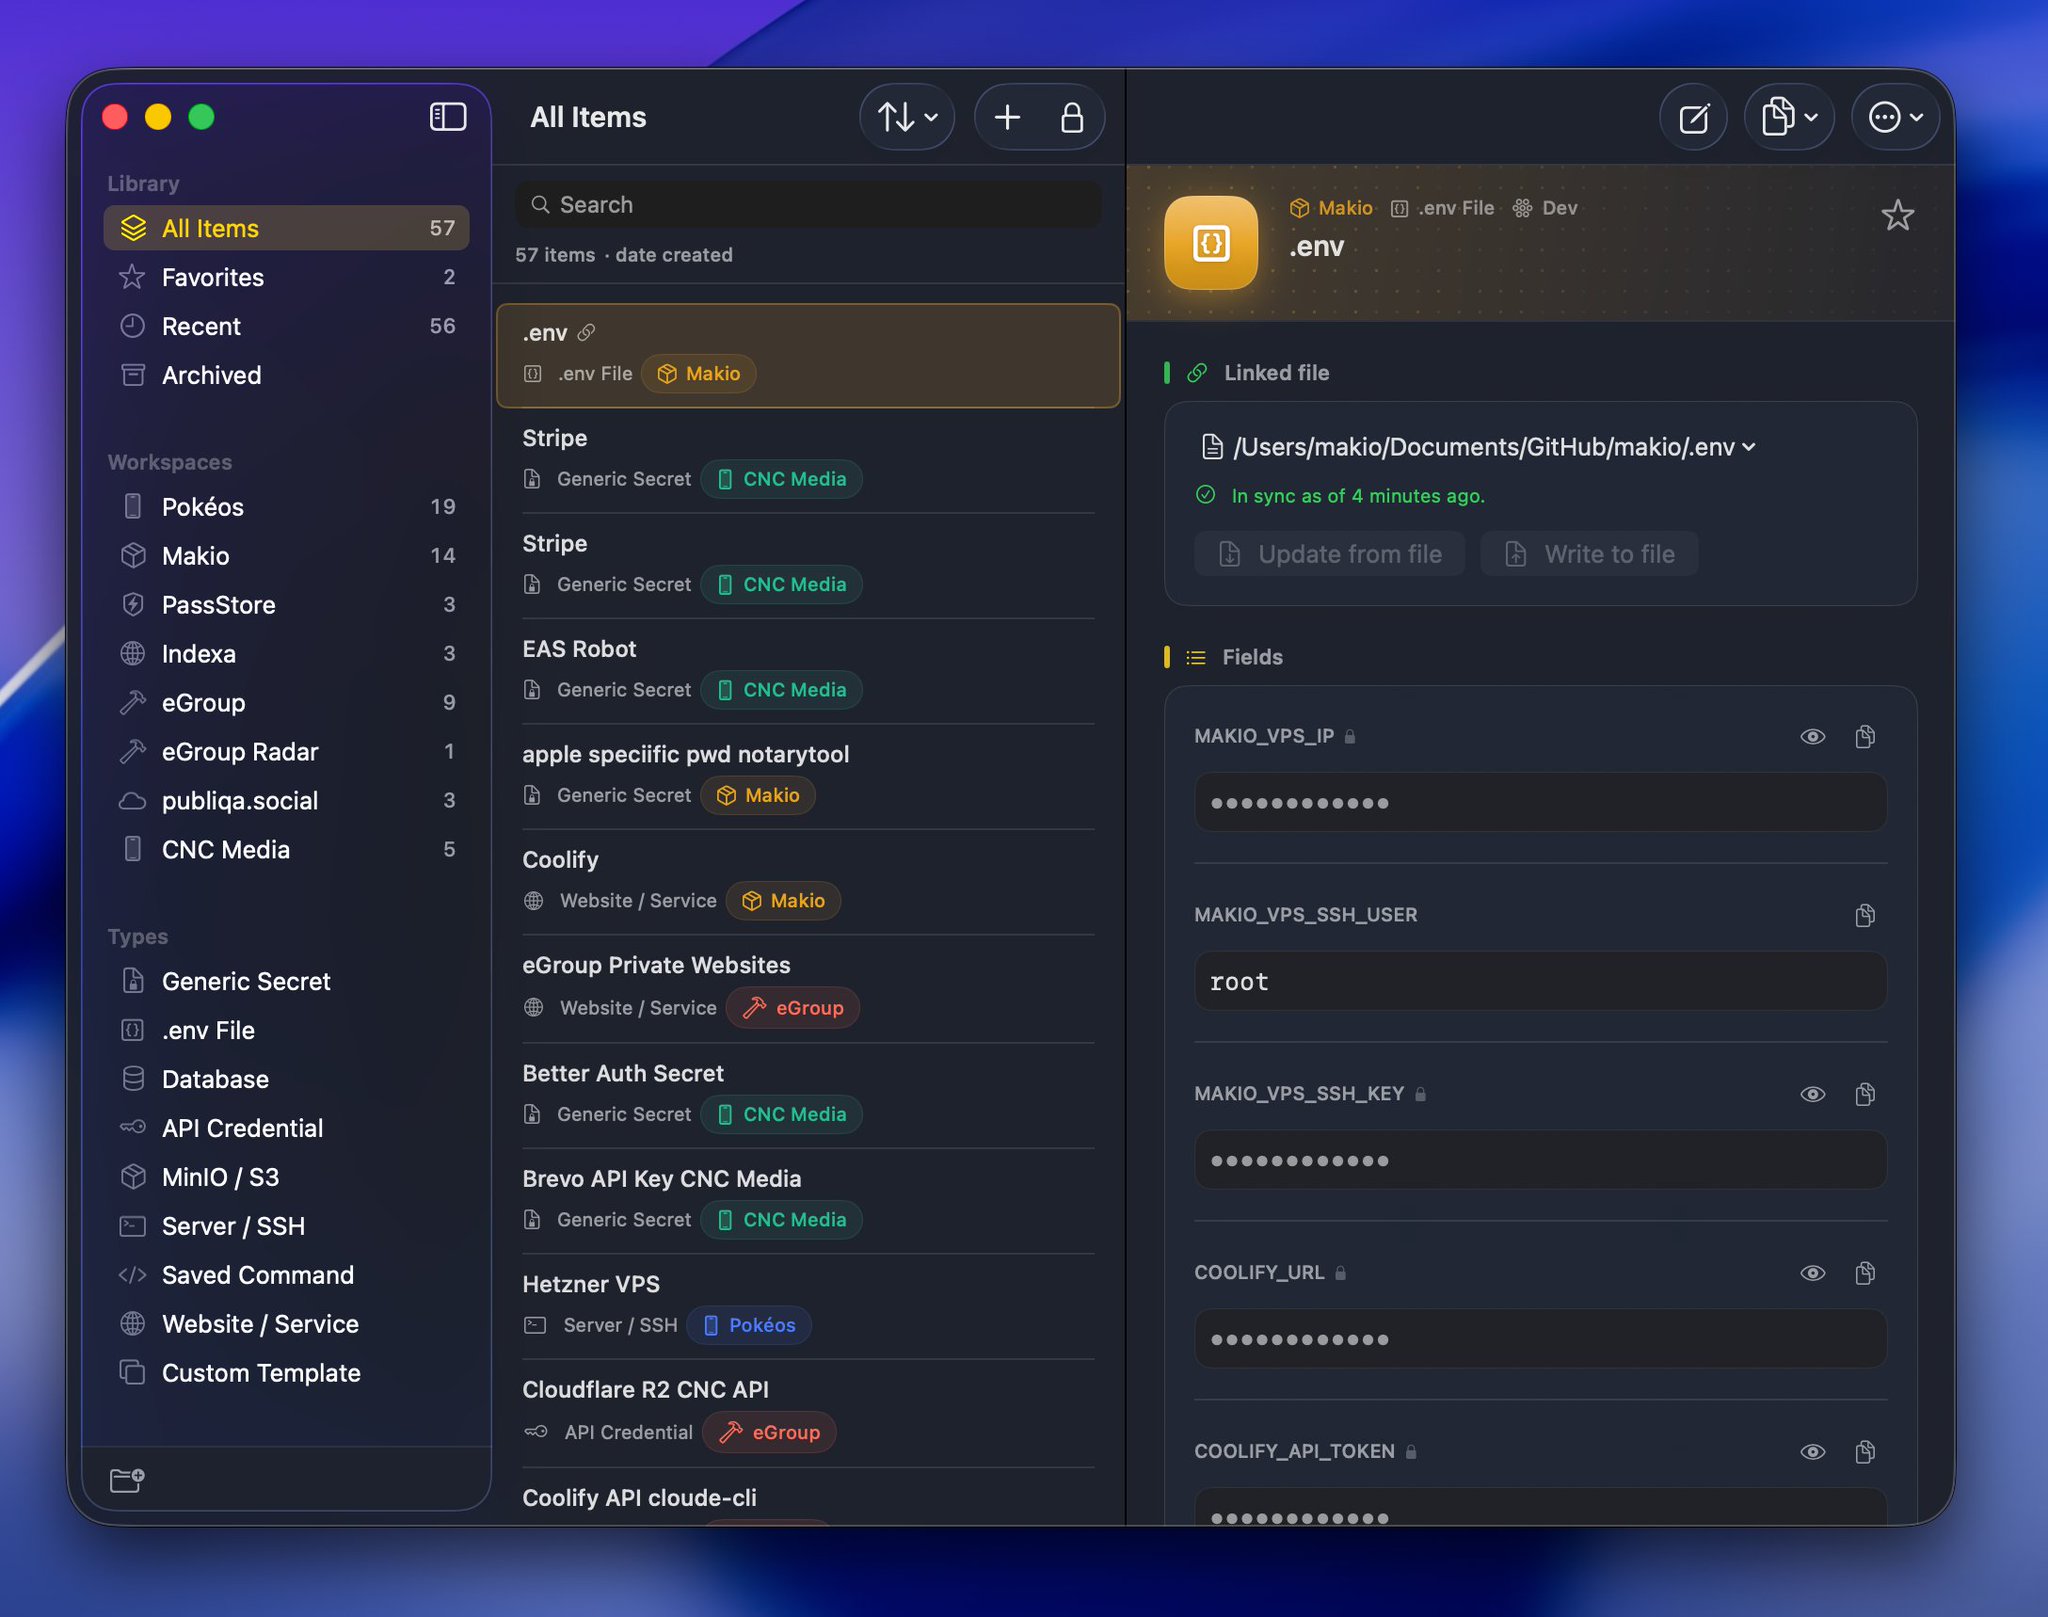The width and height of the screenshot is (2048, 1617).
Task: Open the Hetzner VPS item
Action: click(x=808, y=1306)
